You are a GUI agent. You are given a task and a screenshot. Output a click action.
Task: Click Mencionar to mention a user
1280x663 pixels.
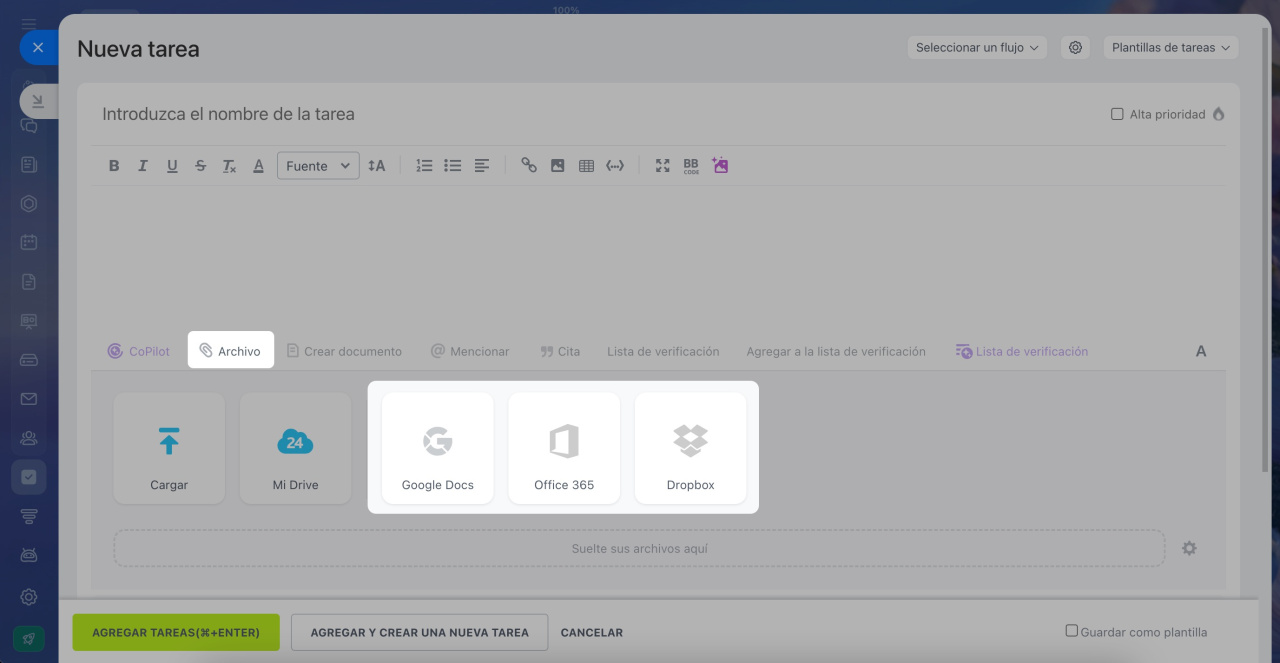[470, 351]
